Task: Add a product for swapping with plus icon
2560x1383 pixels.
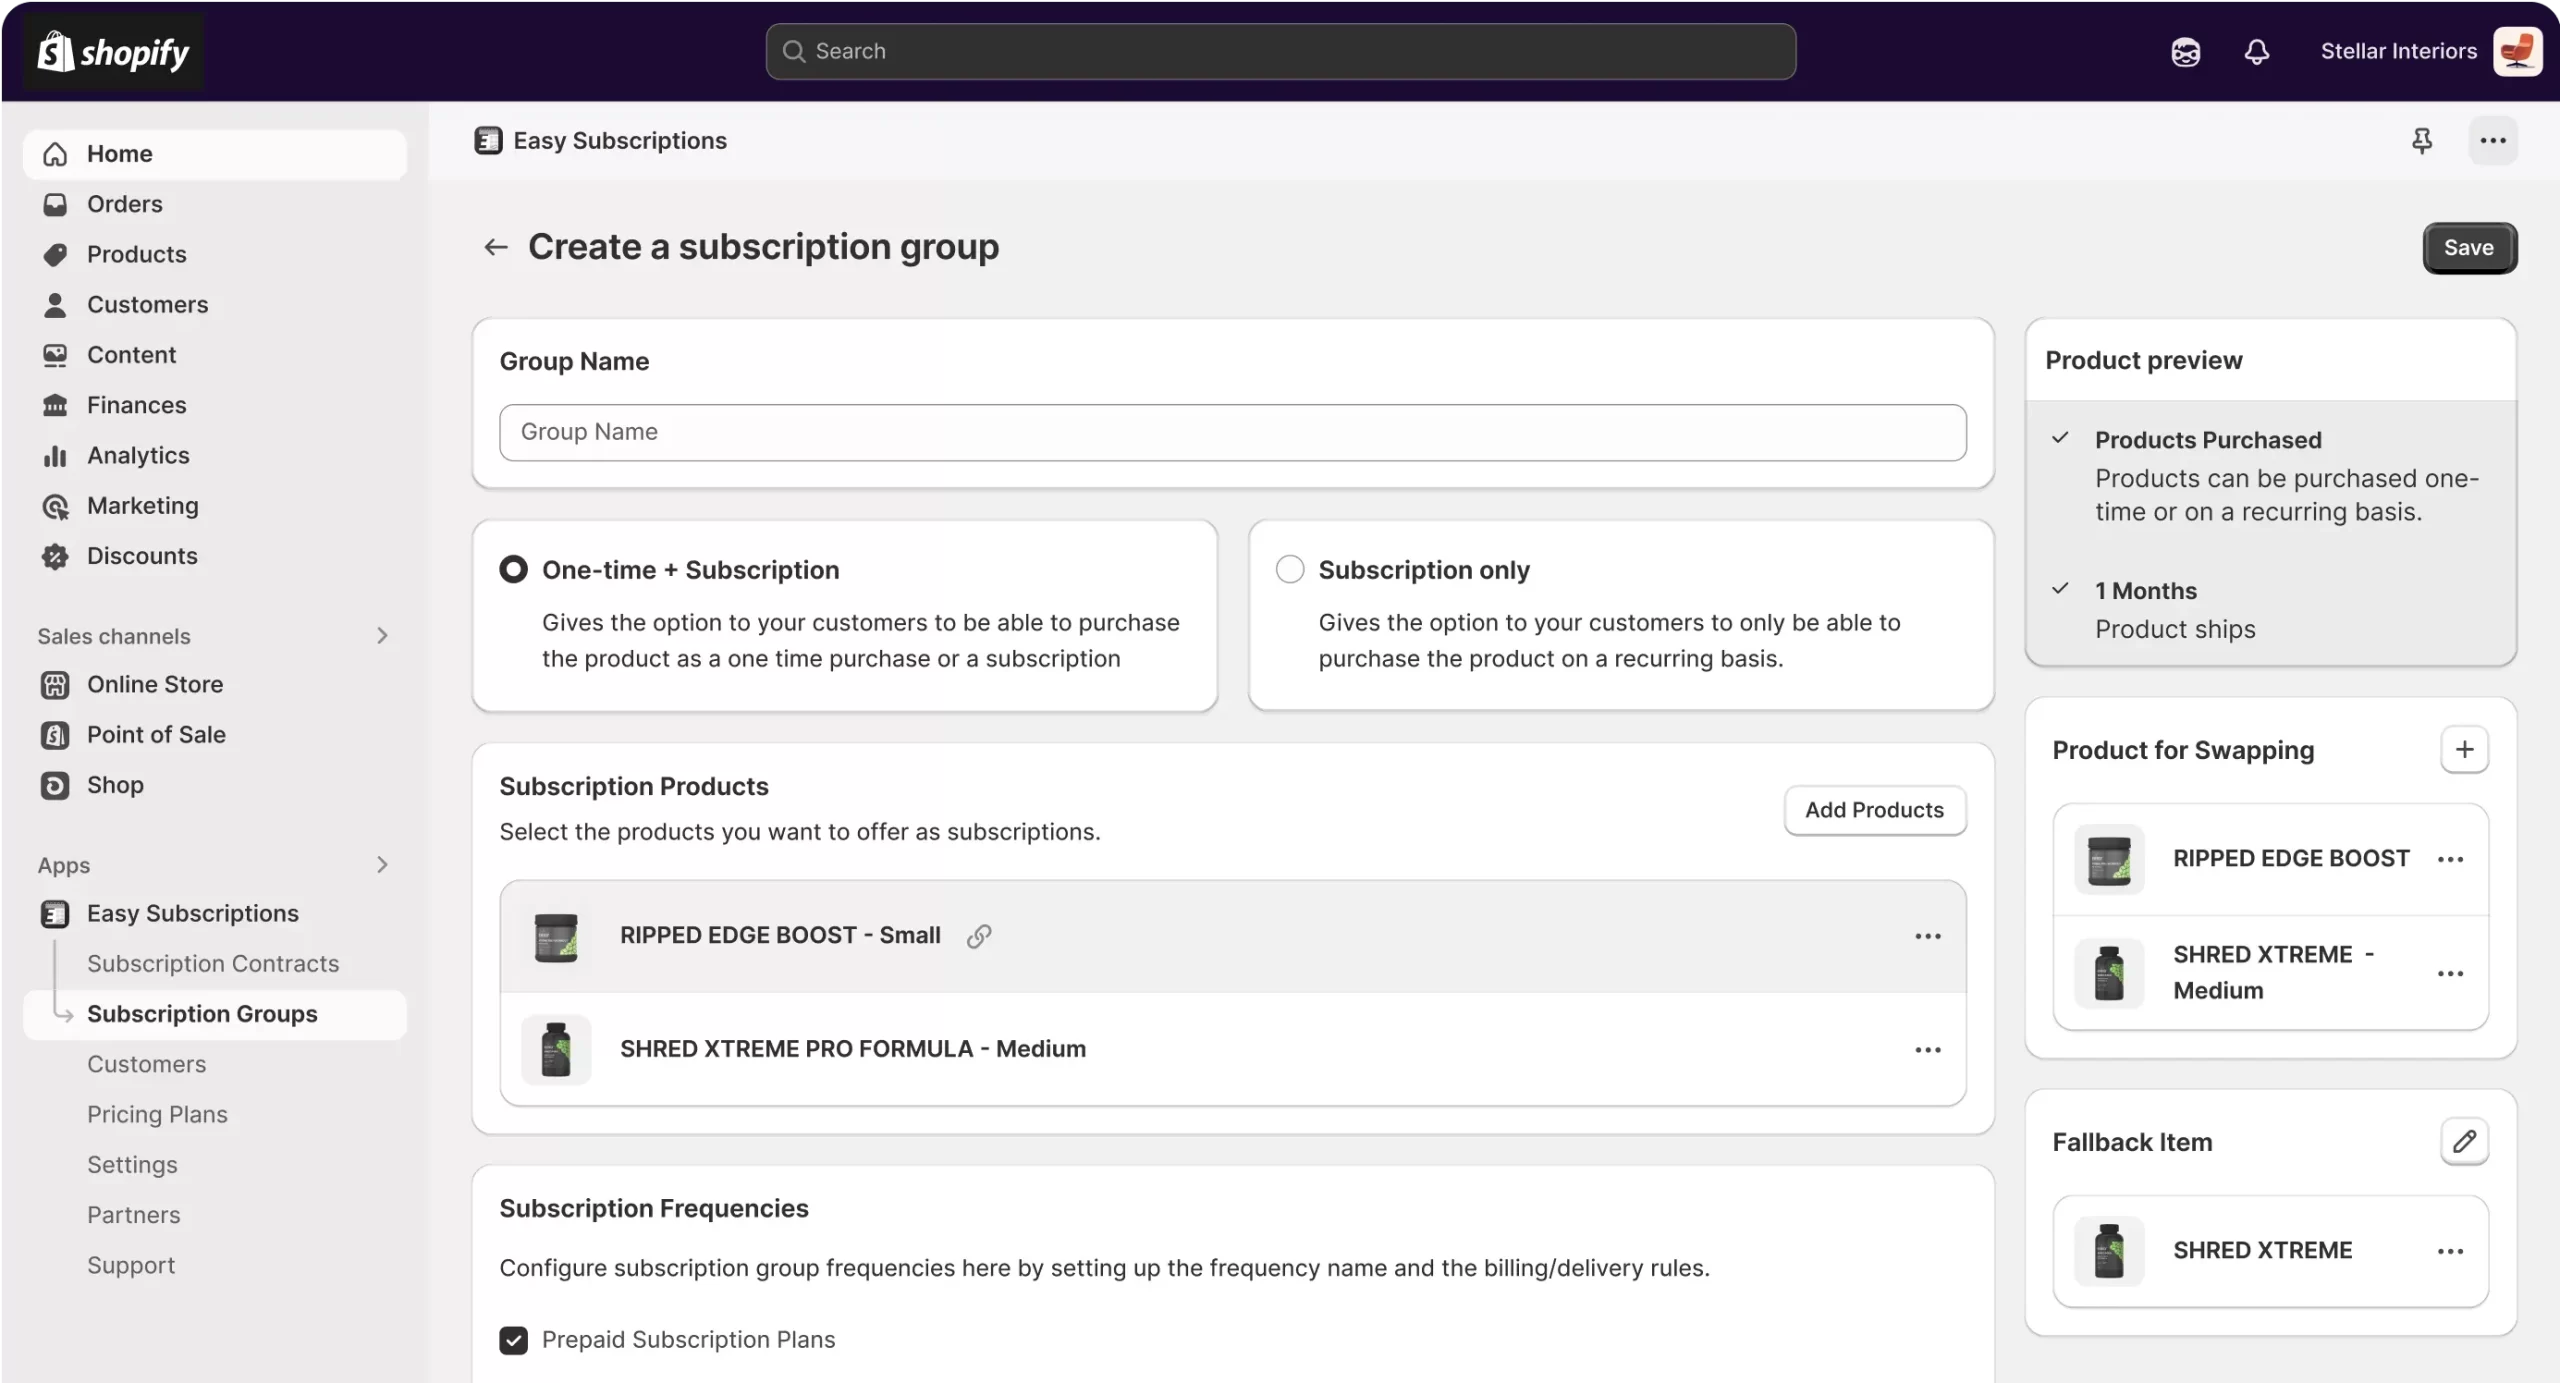Action: pyautogui.click(x=2464, y=750)
